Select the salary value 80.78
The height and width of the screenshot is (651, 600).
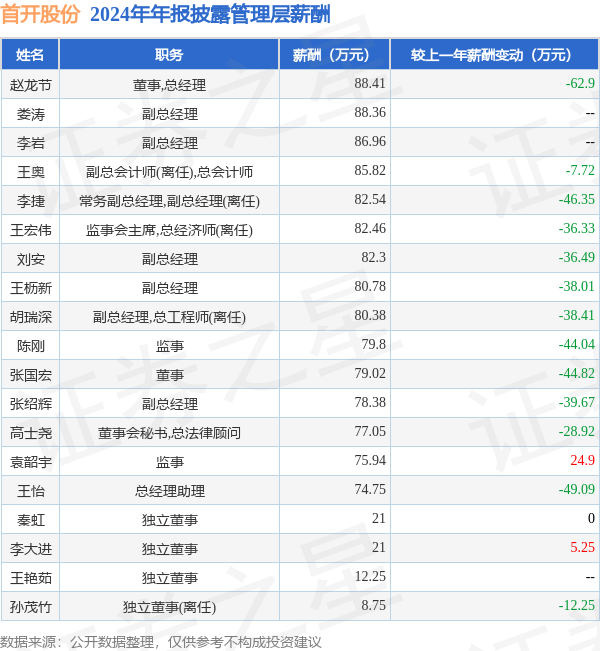click(x=370, y=286)
